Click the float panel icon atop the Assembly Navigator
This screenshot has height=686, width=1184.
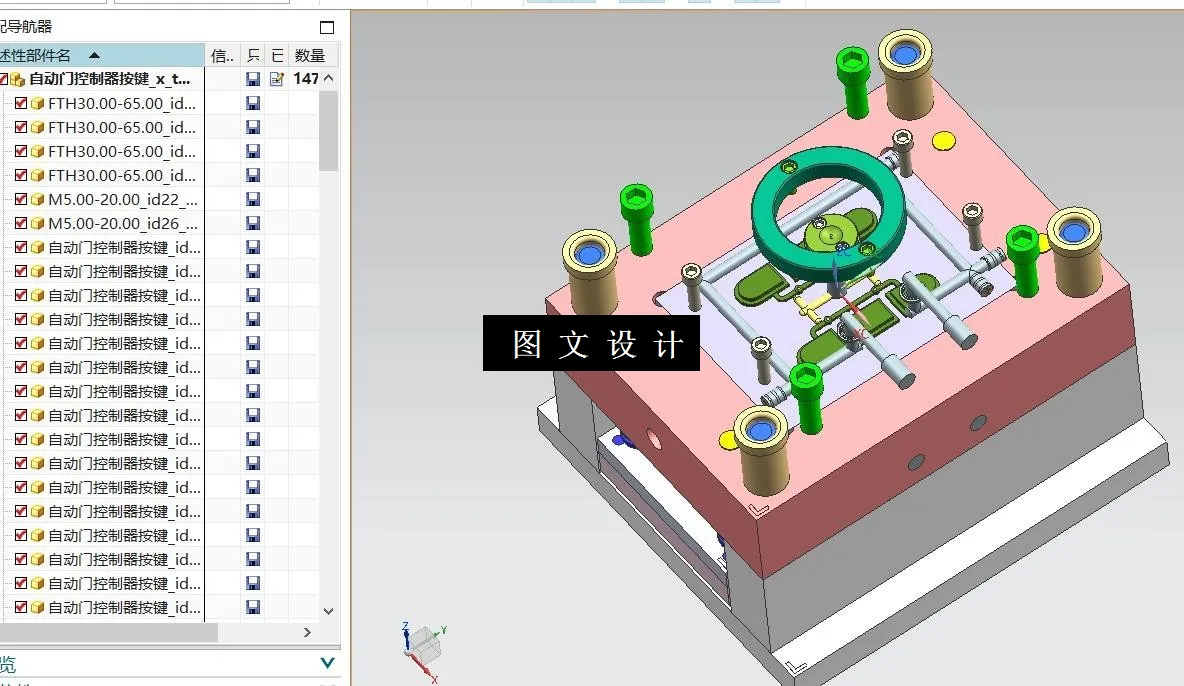(x=326, y=25)
